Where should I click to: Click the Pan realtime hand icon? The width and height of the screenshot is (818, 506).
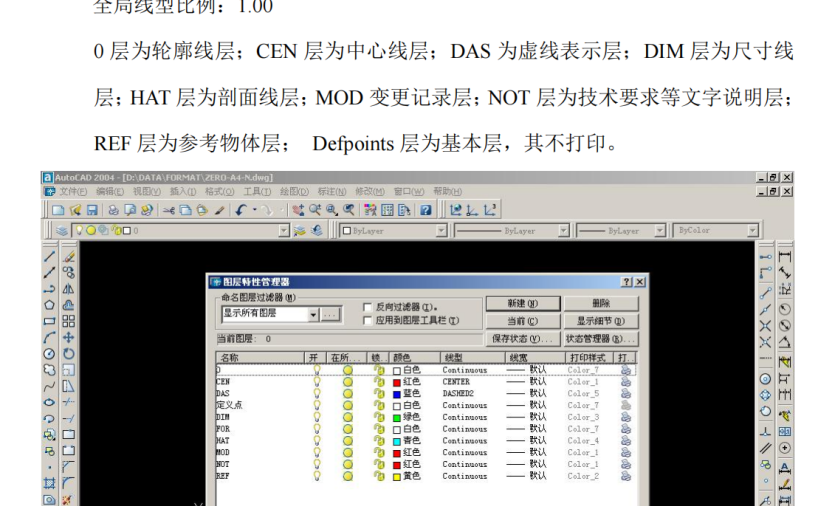tap(298, 210)
